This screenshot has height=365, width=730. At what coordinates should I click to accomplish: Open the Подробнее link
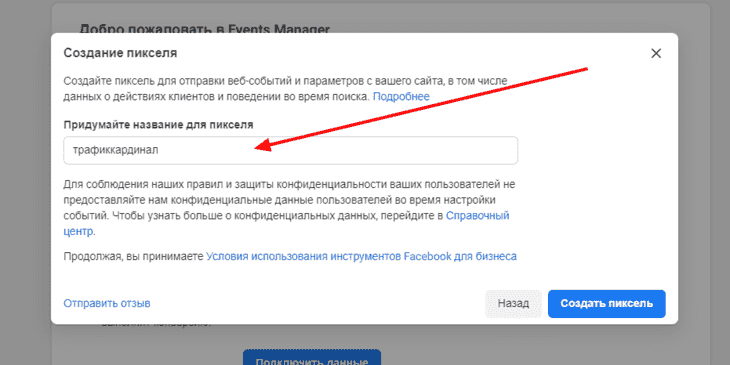click(x=401, y=96)
